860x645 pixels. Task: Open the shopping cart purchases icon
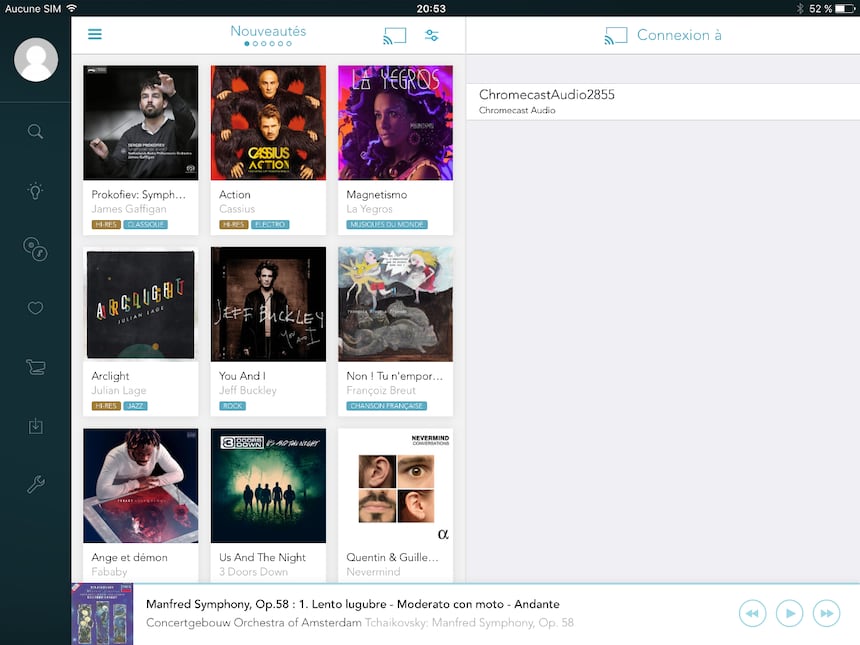click(x=36, y=367)
